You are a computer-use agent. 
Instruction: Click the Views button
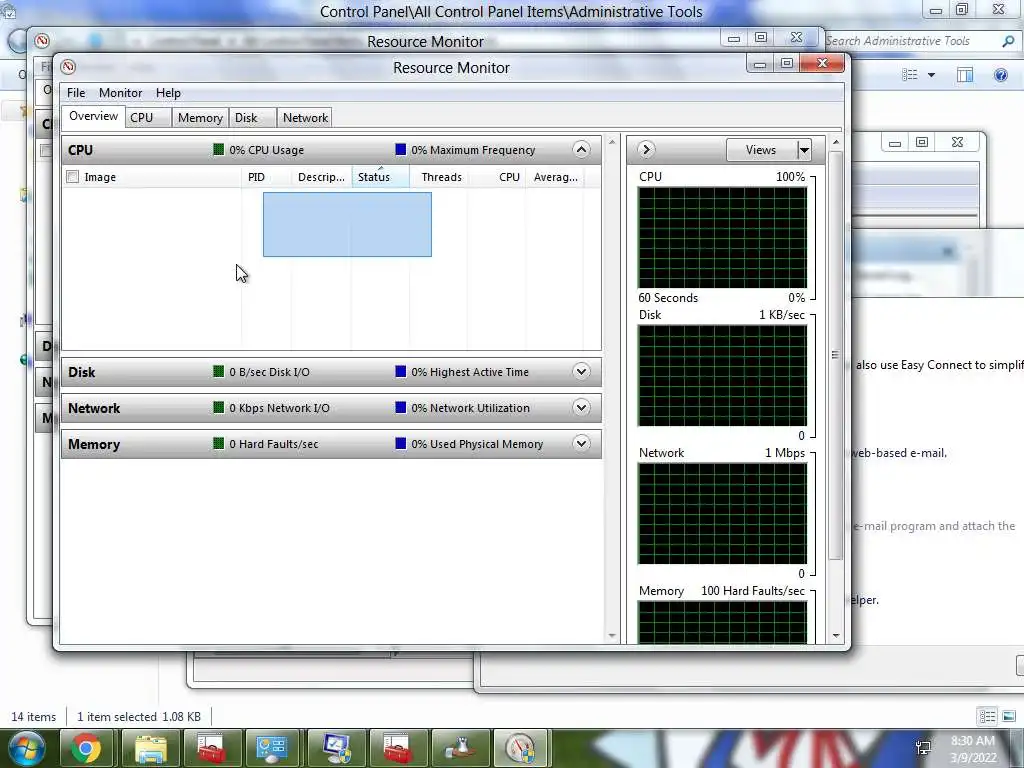(x=761, y=150)
